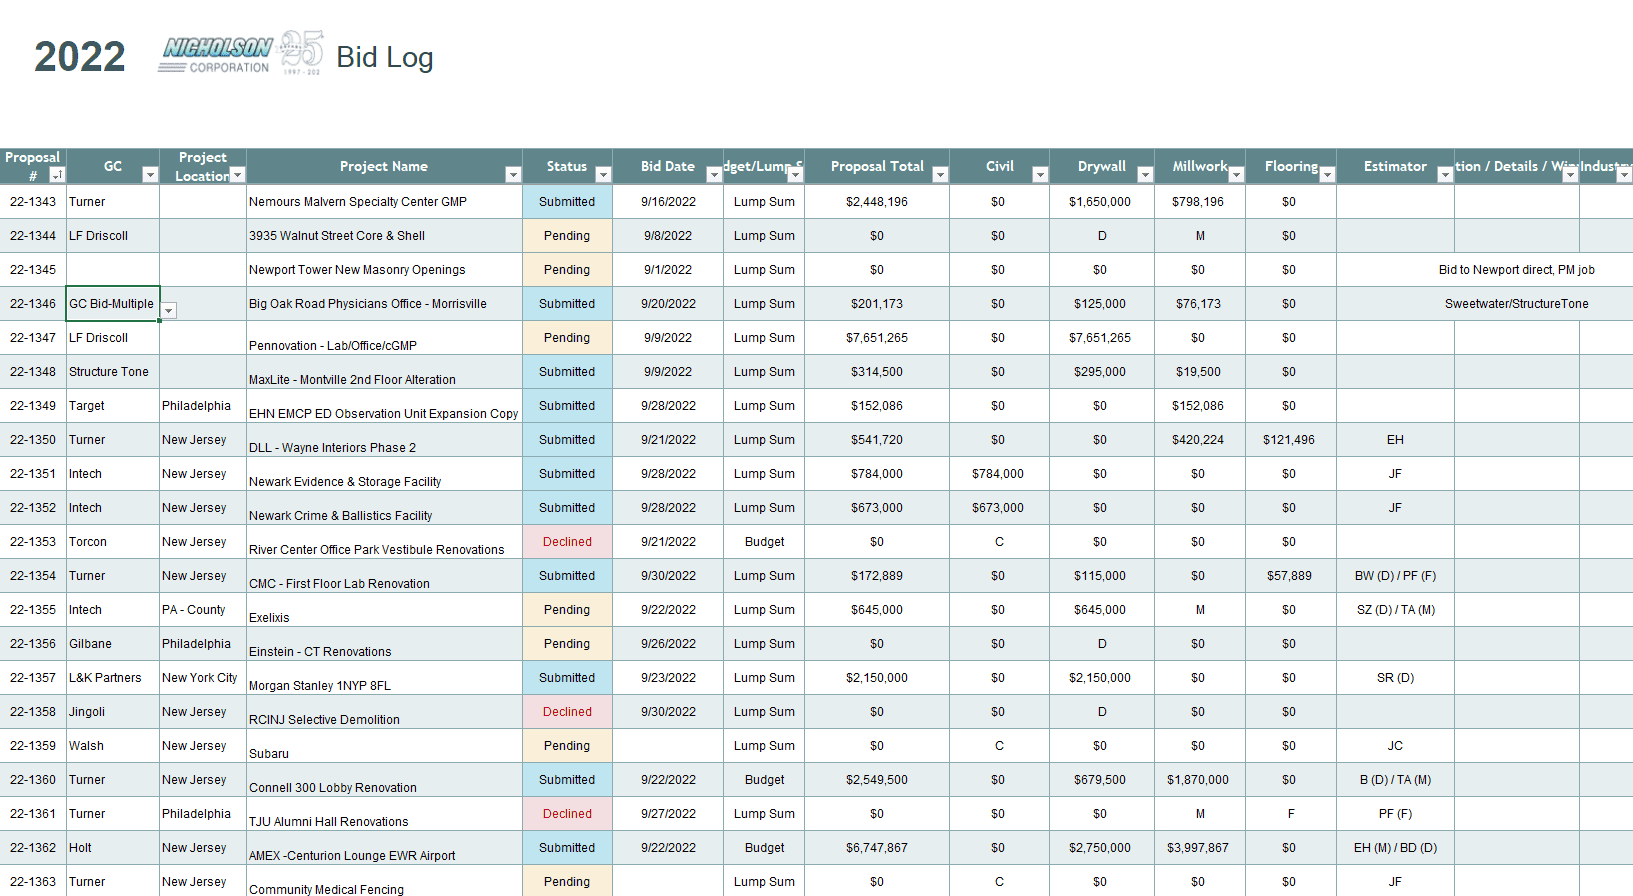Select River Center Office Park Vestibule Renovations

coord(384,542)
